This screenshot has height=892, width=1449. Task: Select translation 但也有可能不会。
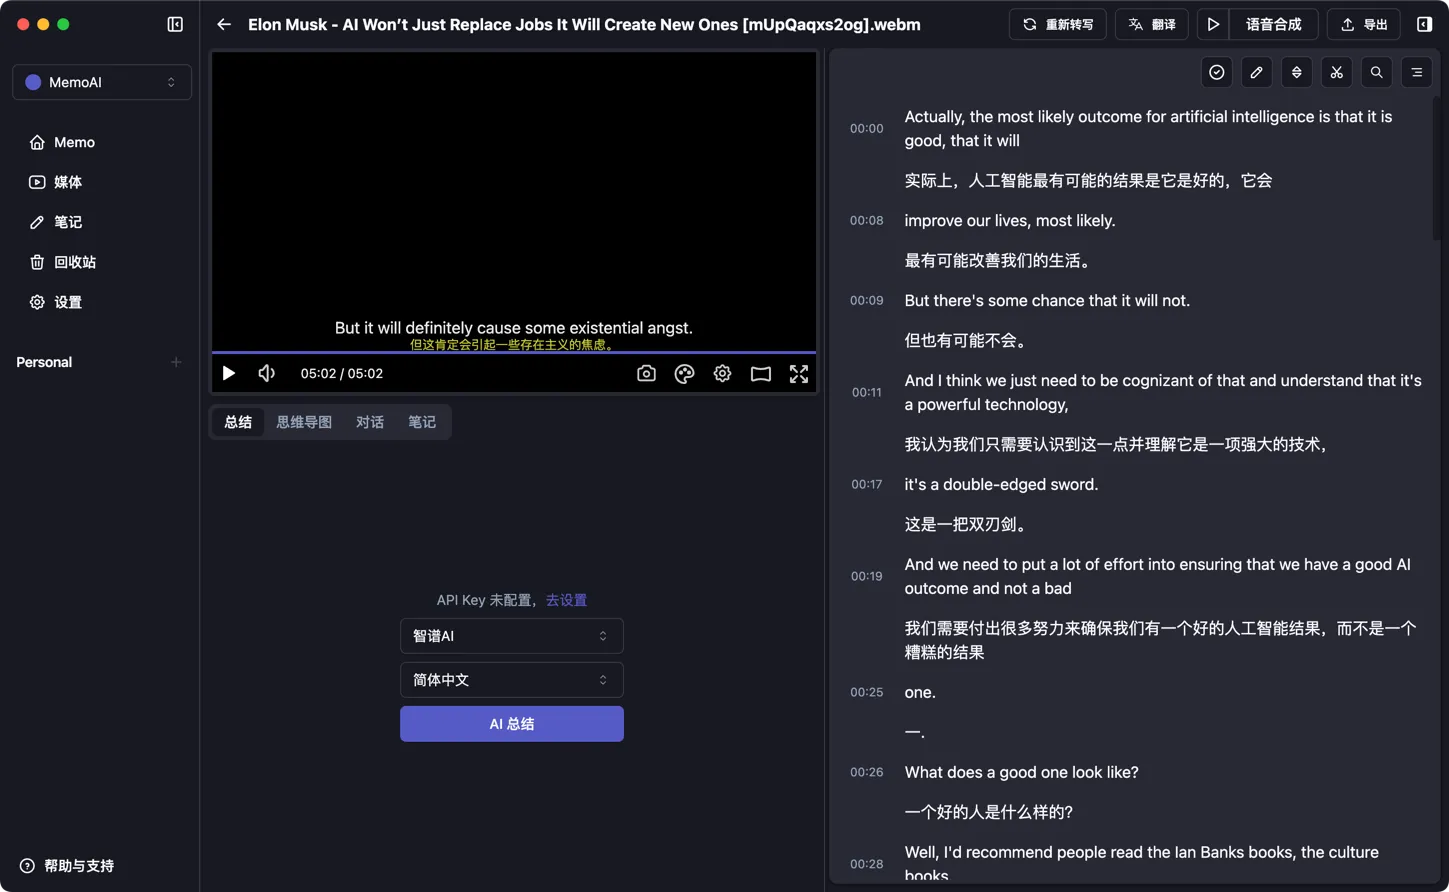[966, 341]
